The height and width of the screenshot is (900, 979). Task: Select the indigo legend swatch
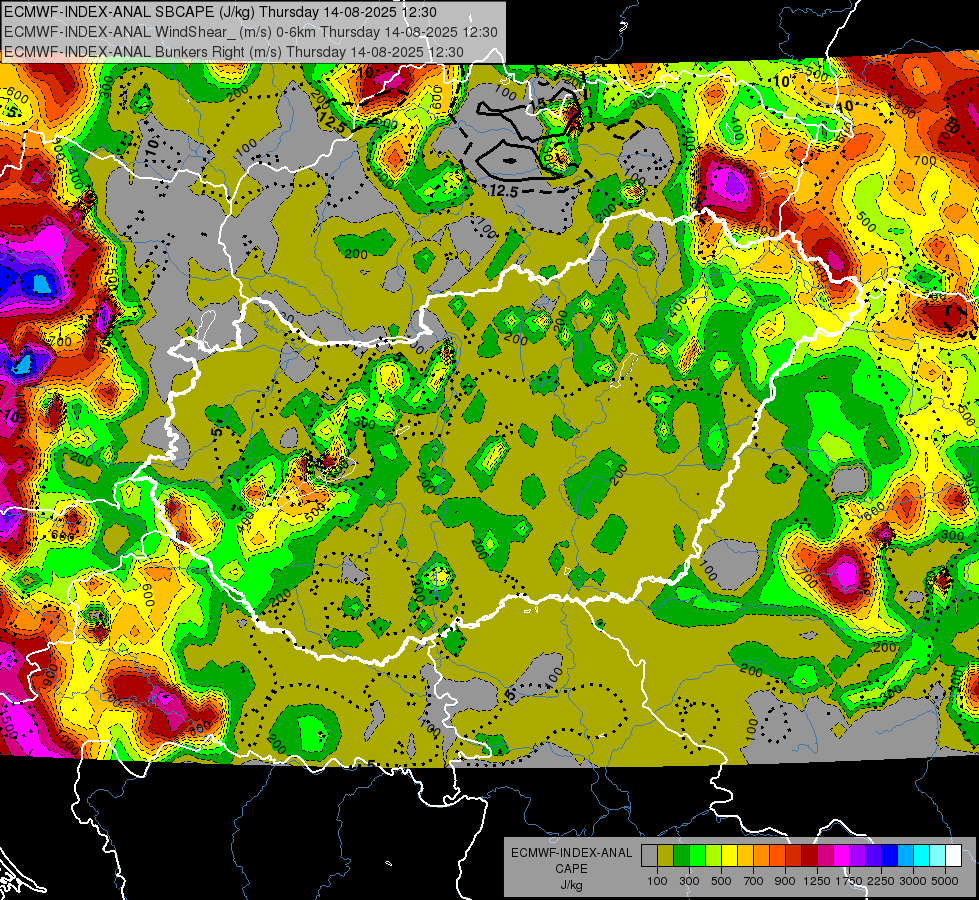[x=873, y=856]
